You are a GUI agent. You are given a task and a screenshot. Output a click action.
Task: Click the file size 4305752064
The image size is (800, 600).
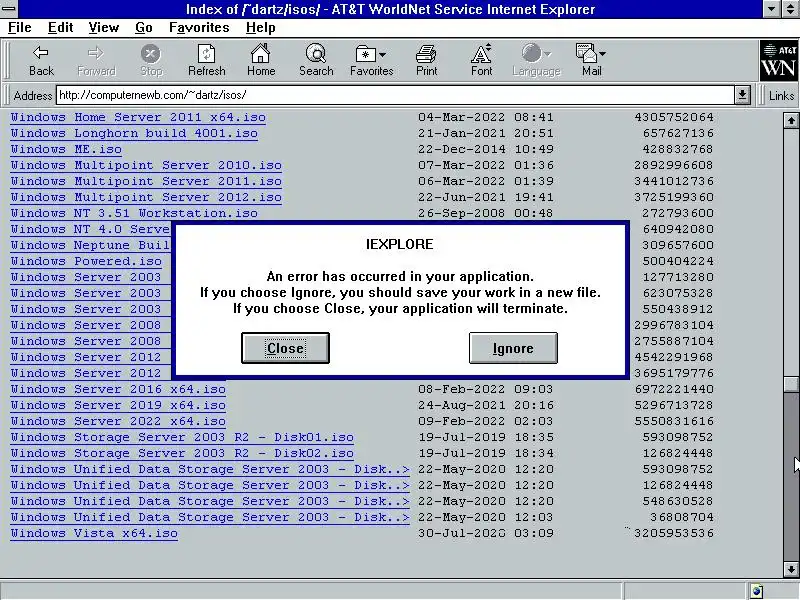674,117
